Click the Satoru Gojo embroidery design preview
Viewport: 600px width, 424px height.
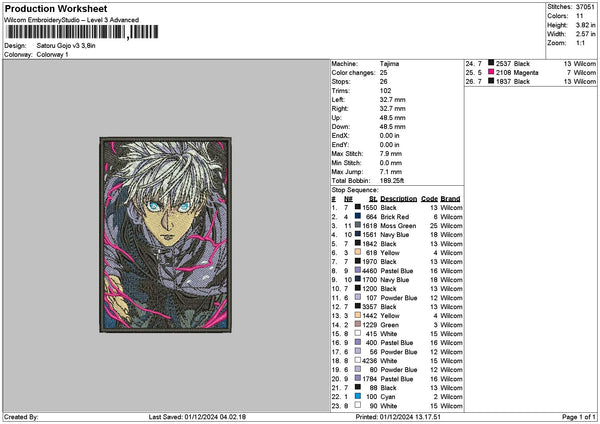pos(165,235)
